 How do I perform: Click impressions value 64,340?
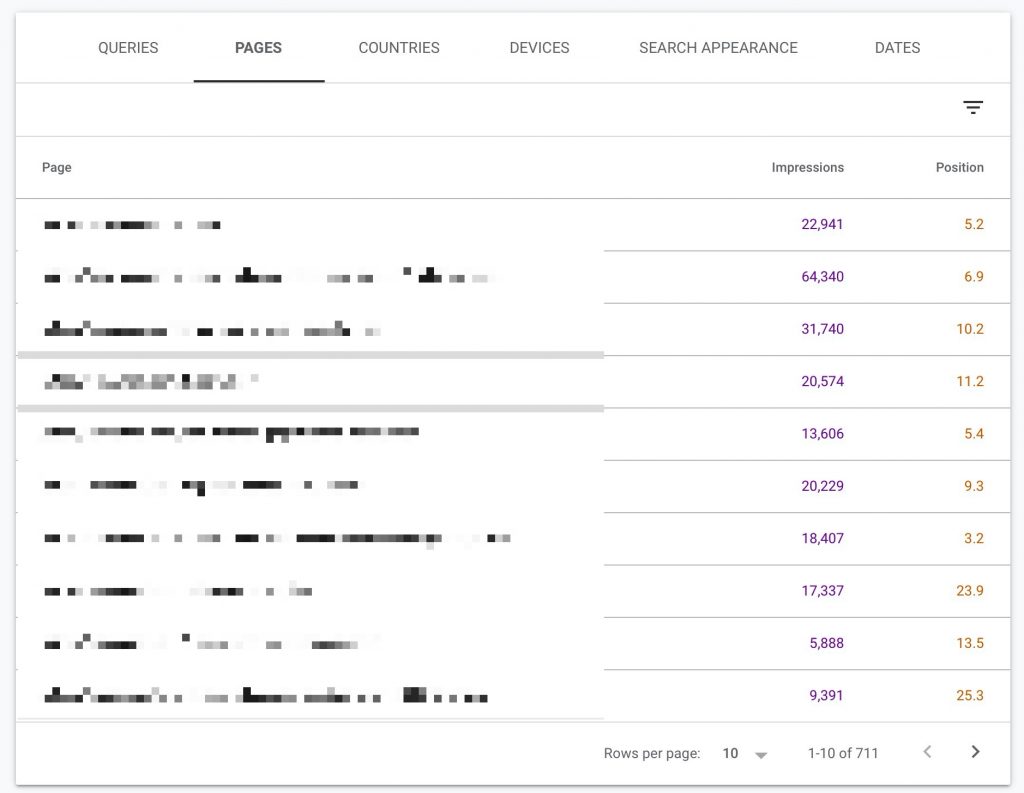coord(822,276)
